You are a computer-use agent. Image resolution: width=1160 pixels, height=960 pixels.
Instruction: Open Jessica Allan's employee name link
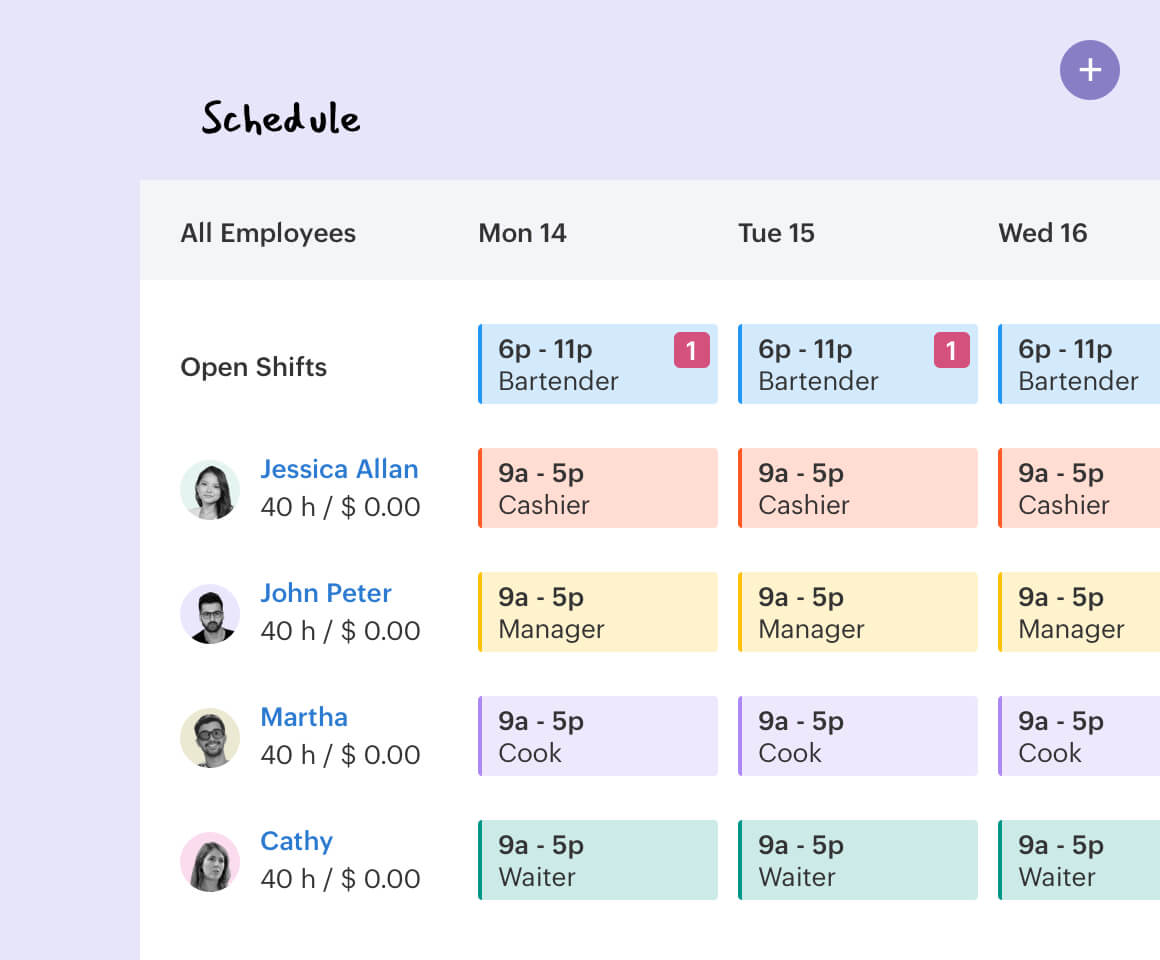tap(339, 469)
